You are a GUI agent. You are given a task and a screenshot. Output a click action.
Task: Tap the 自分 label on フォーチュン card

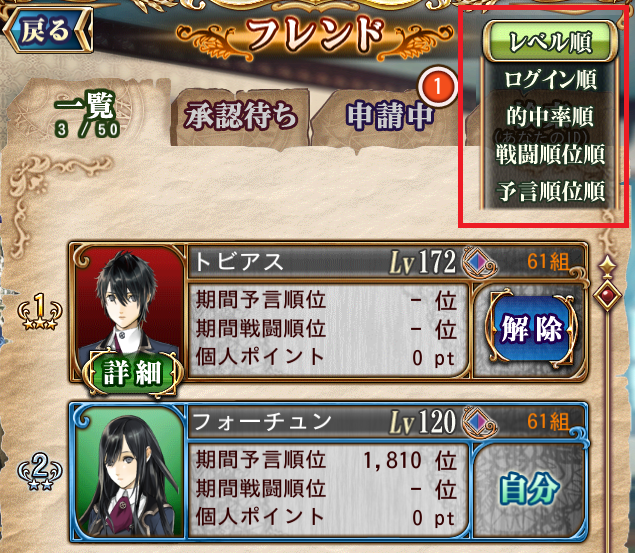[x=530, y=490]
